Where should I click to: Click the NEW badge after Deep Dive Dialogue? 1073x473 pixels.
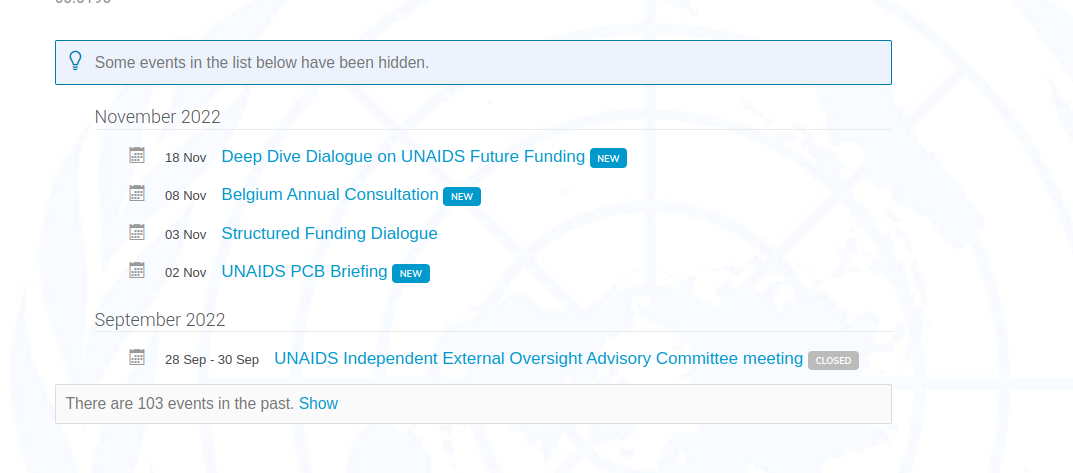click(608, 158)
